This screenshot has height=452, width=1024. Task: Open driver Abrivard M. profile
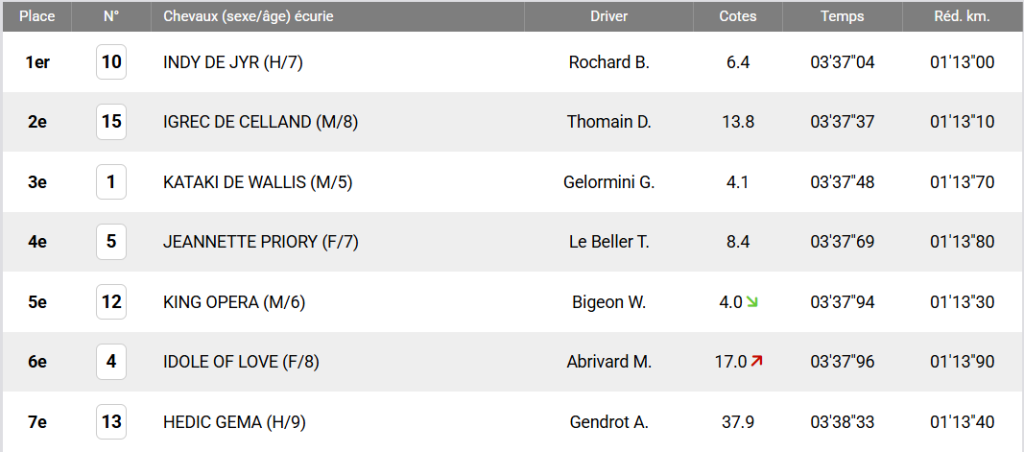coord(609,362)
